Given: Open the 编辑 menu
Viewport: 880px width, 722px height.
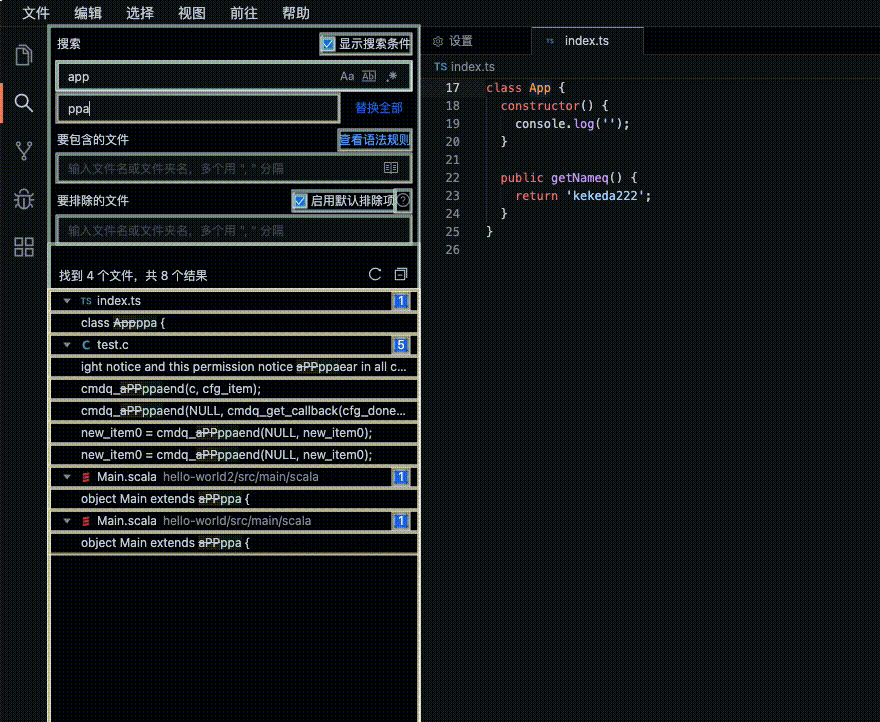Looking at the screenshot, I should pyautogui.click(x=88, y=13).
